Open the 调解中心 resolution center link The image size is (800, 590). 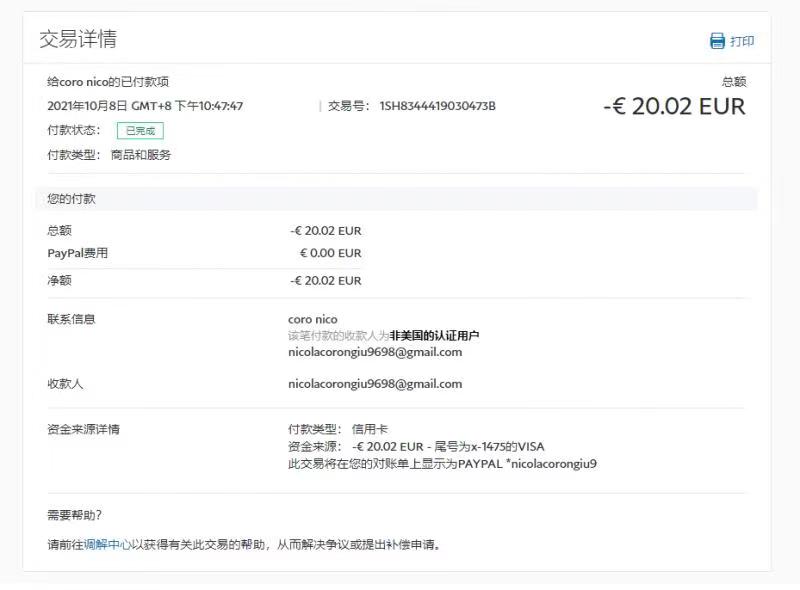pos(107,545)
